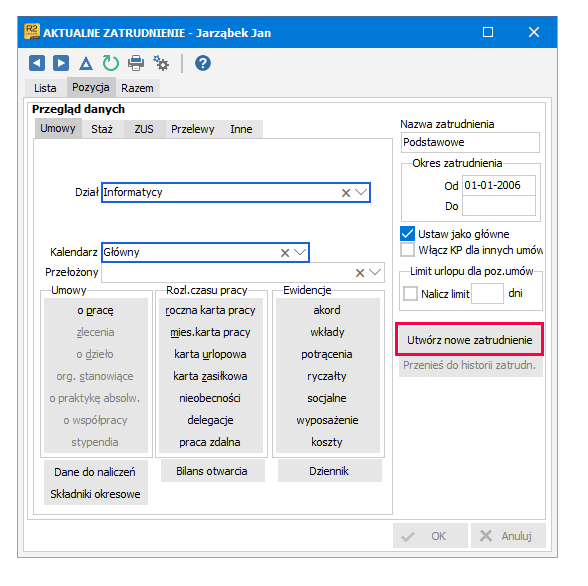
Task: Open the 'wyposażenie' records button
Action: (x=327, y=420)
